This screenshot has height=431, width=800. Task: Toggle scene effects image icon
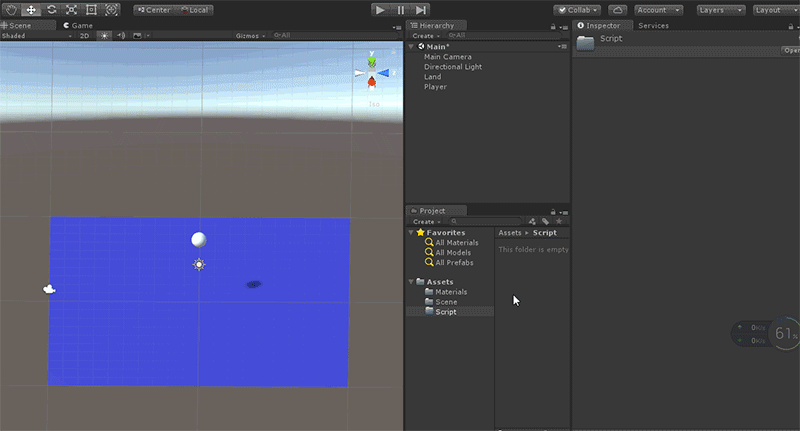137,36
